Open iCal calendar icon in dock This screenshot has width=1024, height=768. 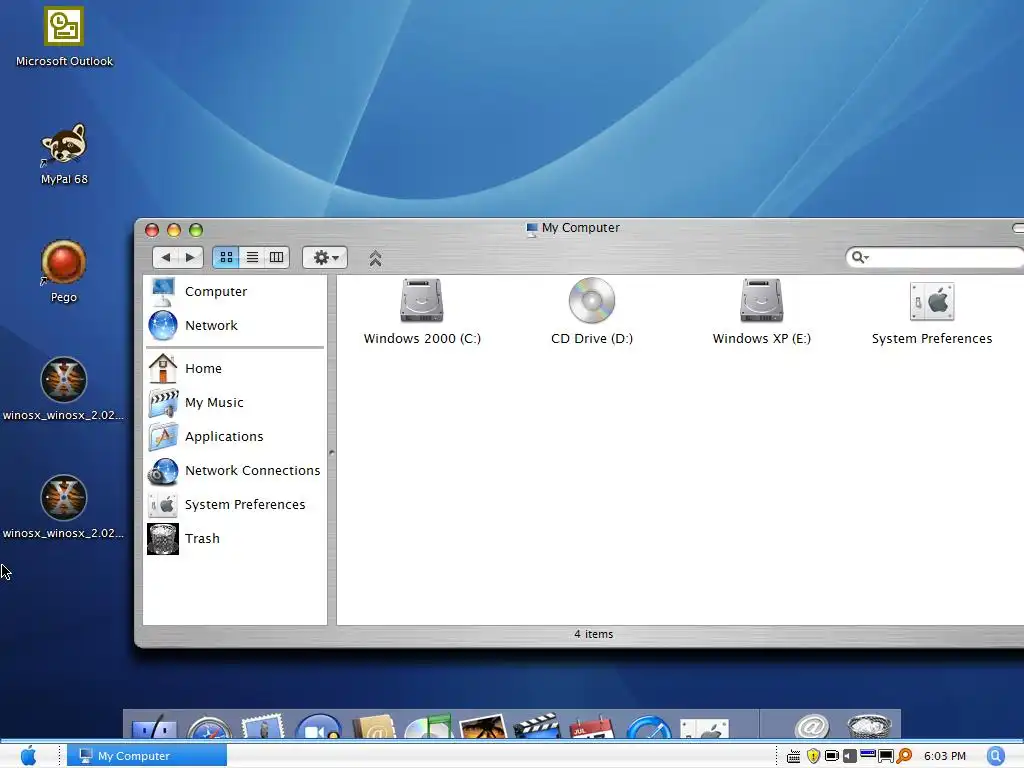[592, 727]
